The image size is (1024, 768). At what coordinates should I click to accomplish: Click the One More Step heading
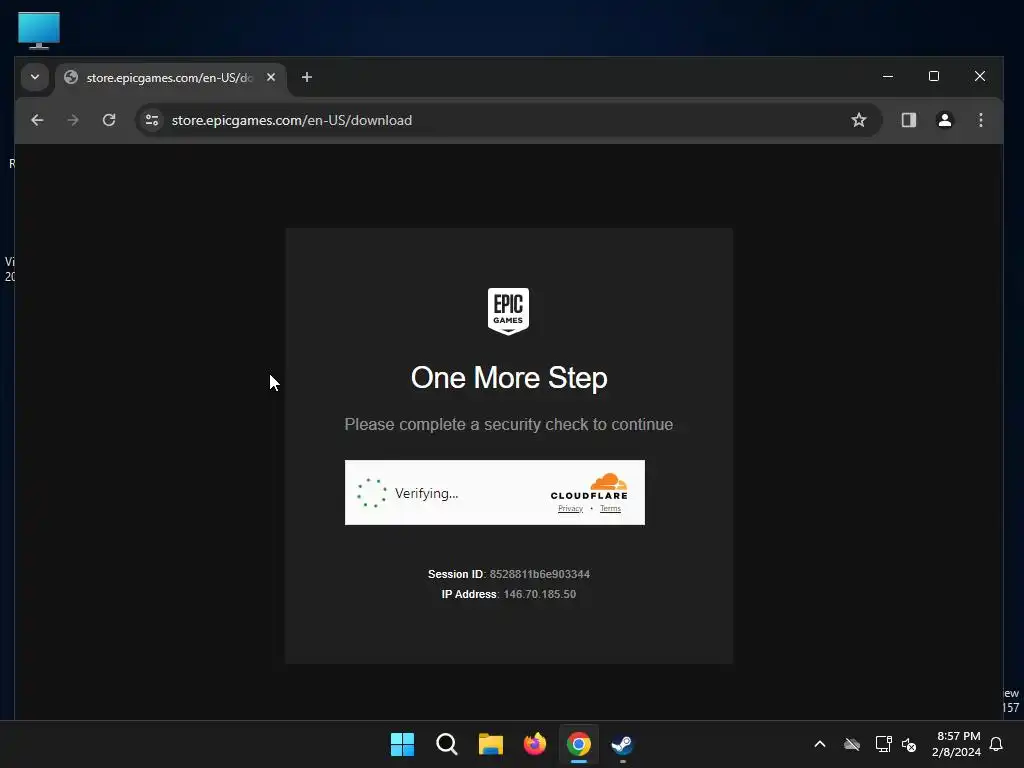[509, 377]
